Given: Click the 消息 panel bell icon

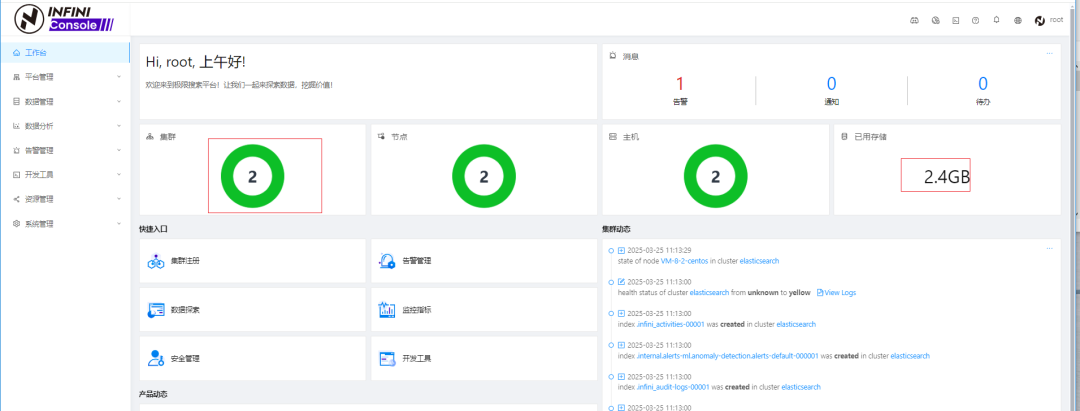Looking at the screenshot, I should click(x=612, y=56).
